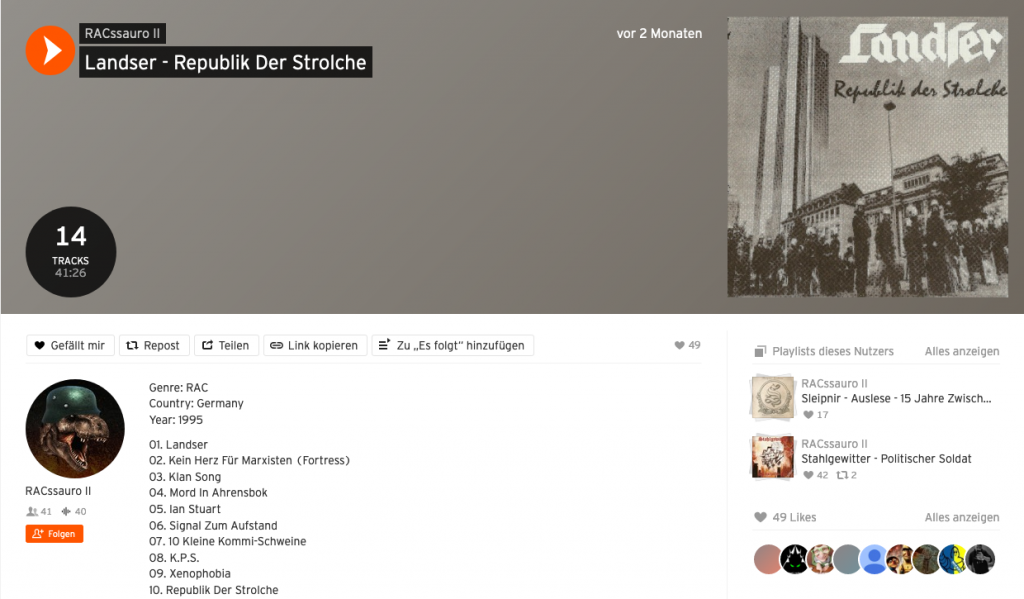Open Stahlgewitter - Politischer Soldat playlist

pos(886,459)
